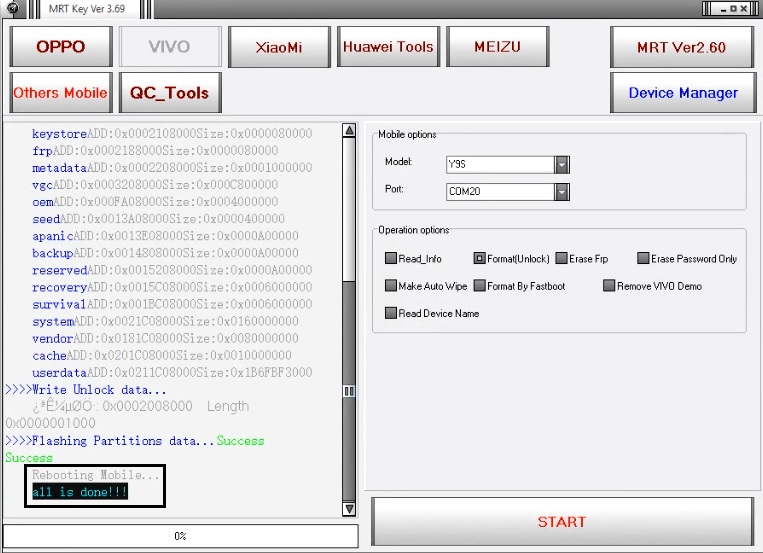763x553 pixels.
Task: Open Device Manager
Action: 683,92
